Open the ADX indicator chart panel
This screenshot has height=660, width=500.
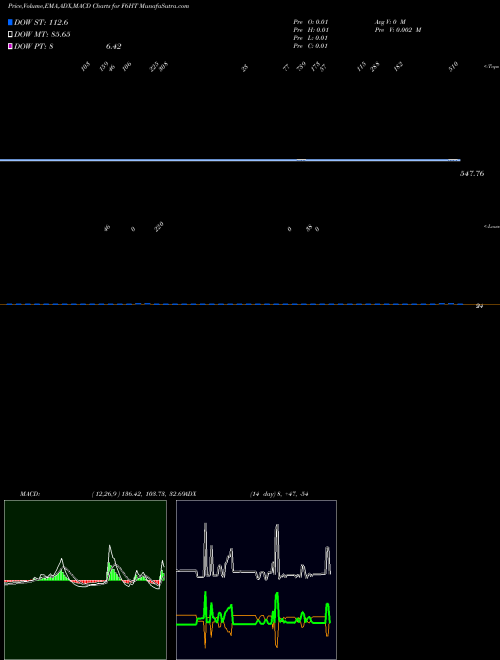(x=256, y=580)
